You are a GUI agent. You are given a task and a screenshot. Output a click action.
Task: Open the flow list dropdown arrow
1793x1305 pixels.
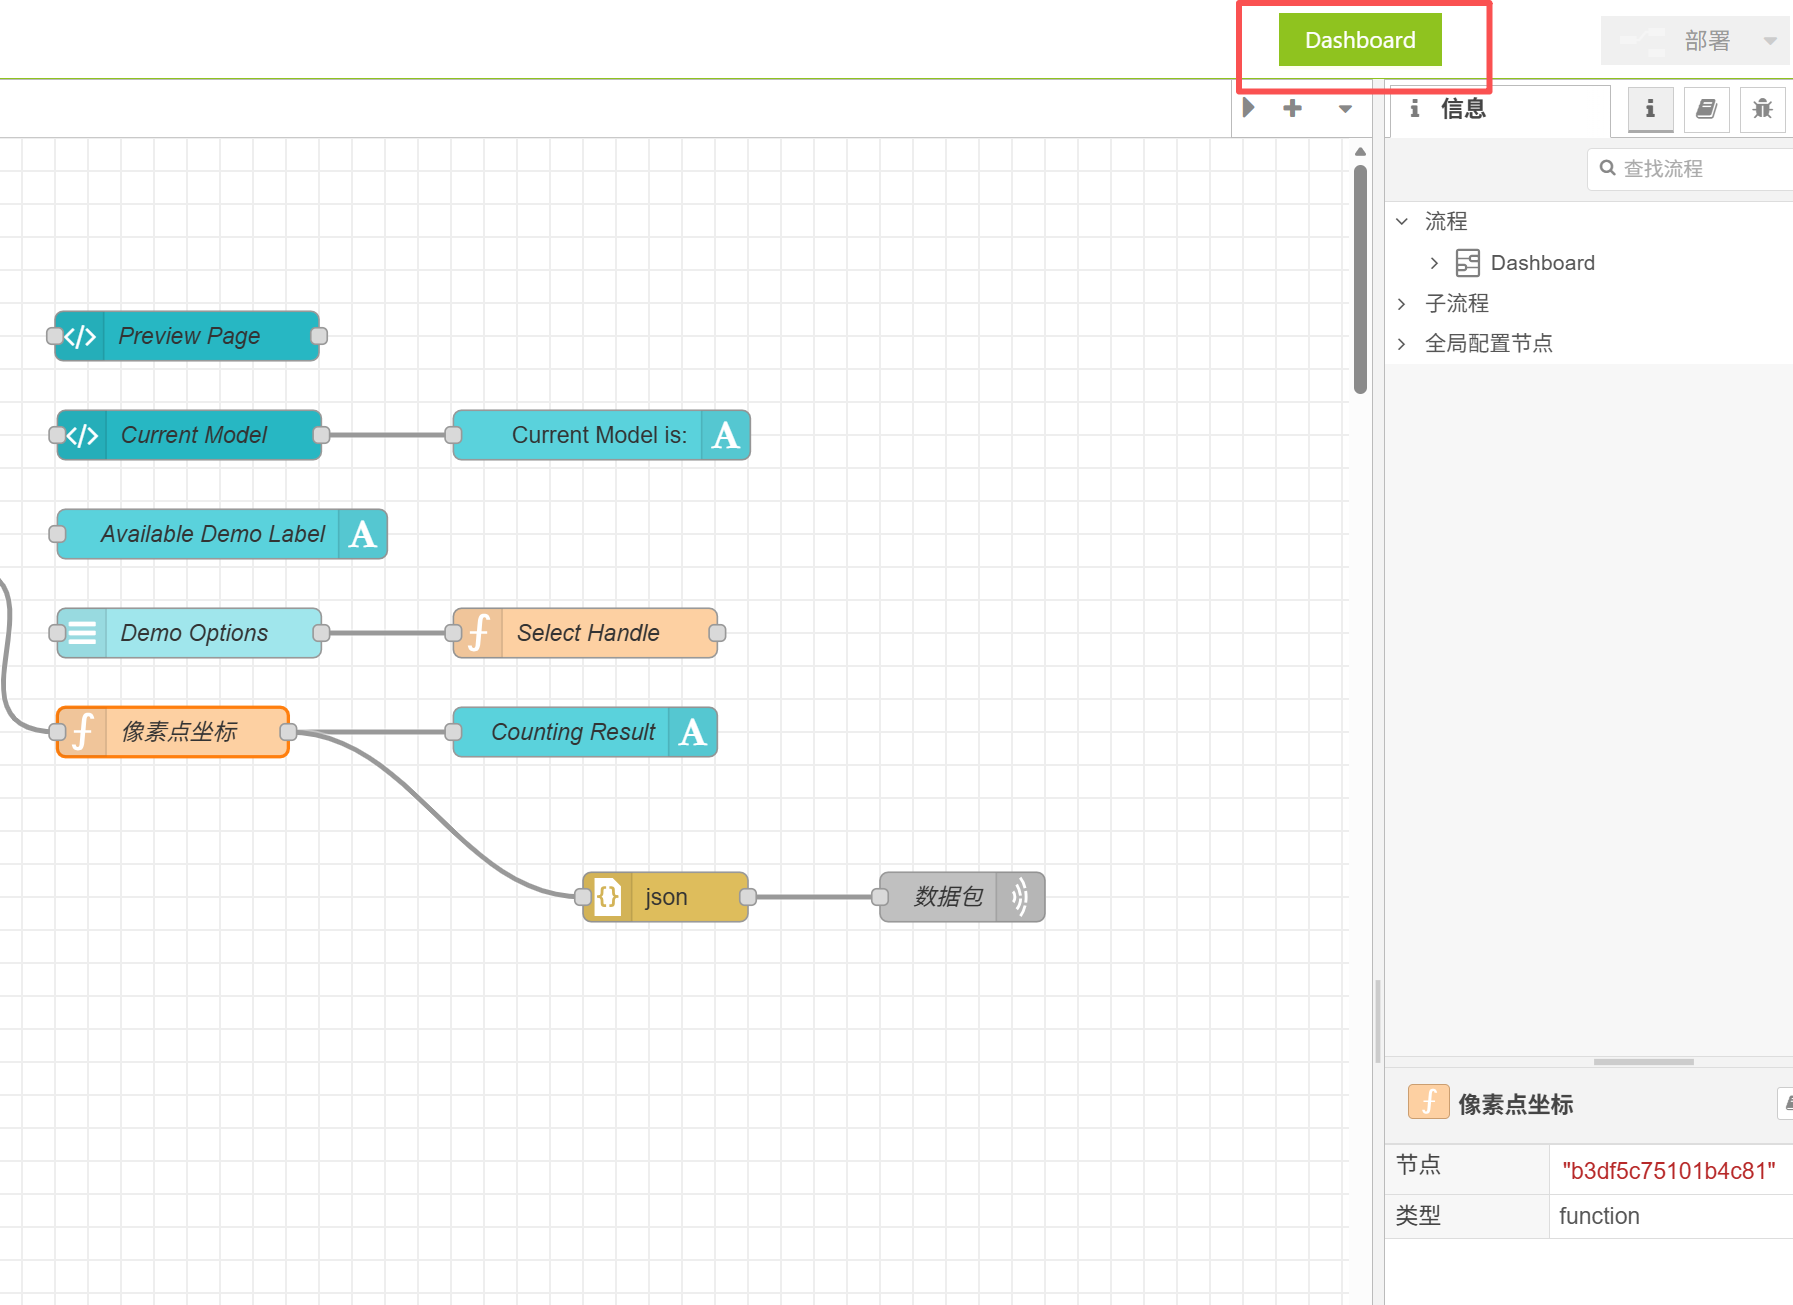pyautogui.click(x=1345, y=109)
